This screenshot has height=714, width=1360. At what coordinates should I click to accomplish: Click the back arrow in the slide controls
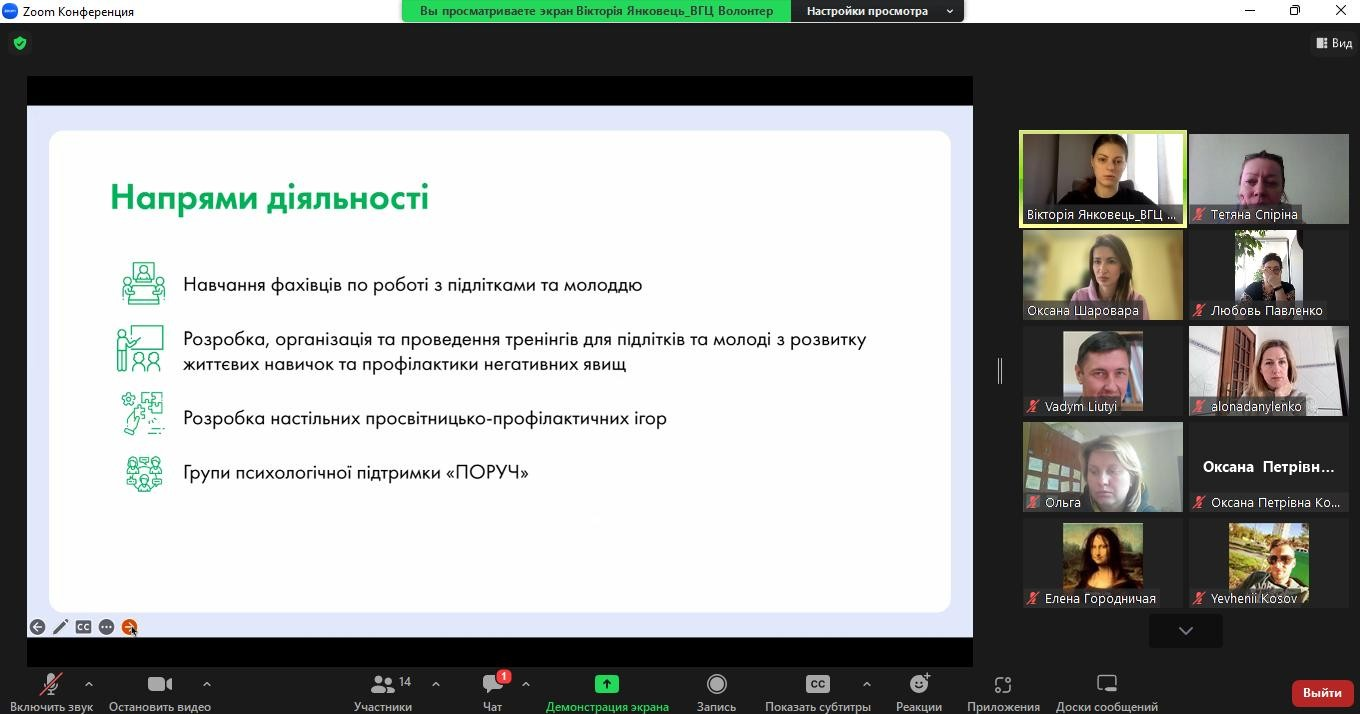point(37,627)
